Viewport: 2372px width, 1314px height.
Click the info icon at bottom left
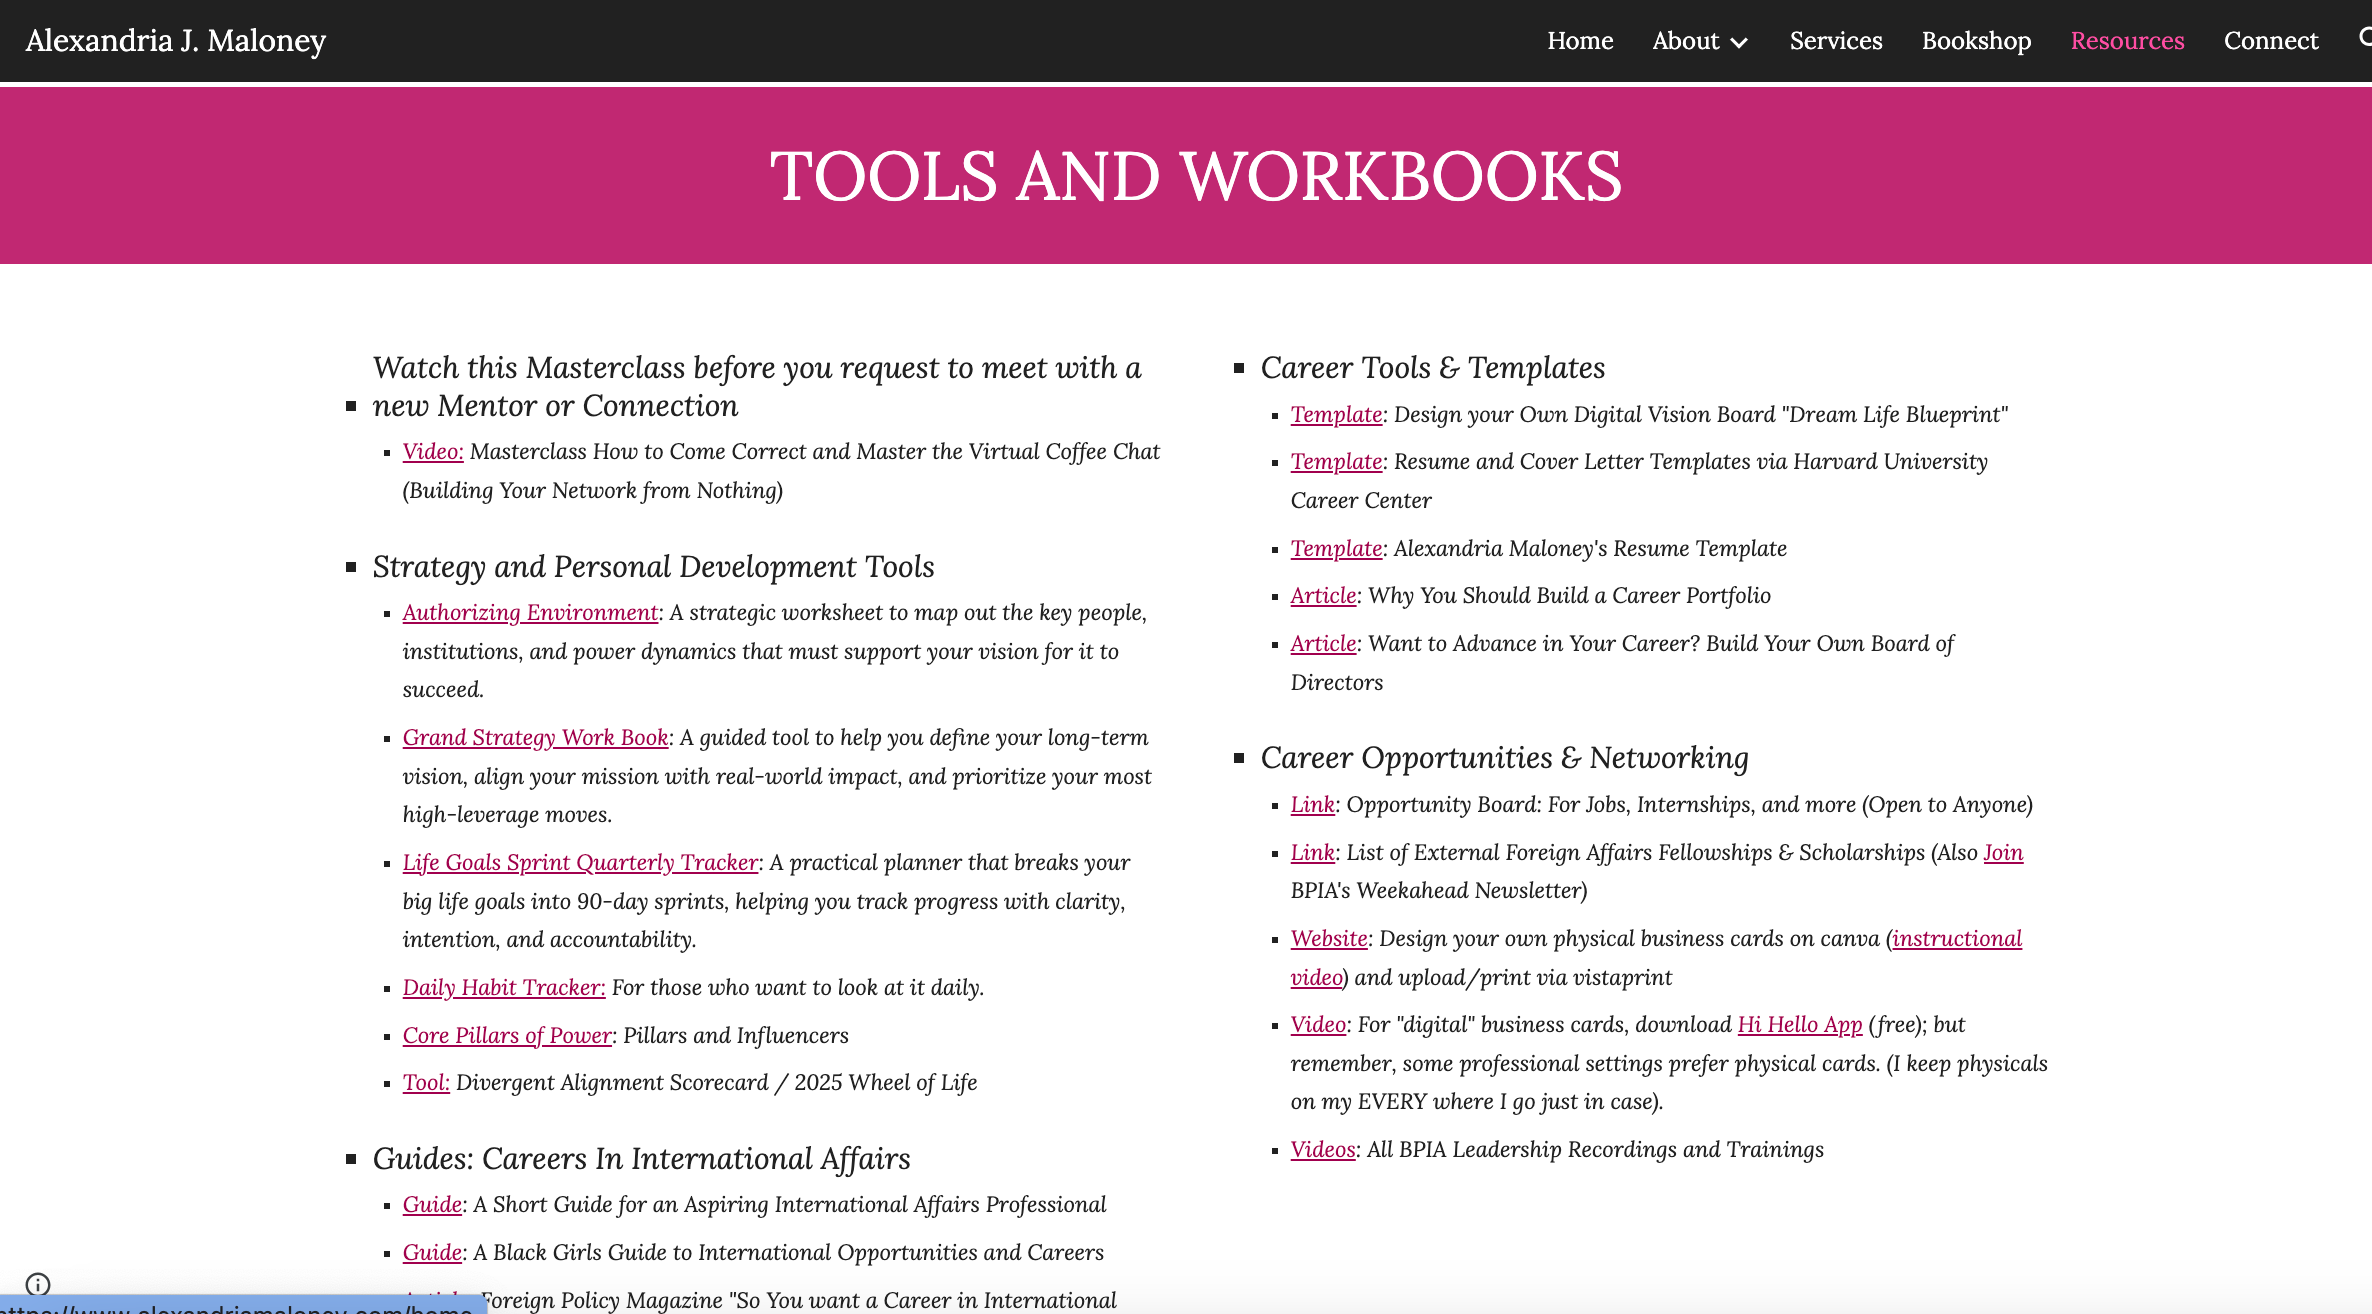(x=38, y=1284)
